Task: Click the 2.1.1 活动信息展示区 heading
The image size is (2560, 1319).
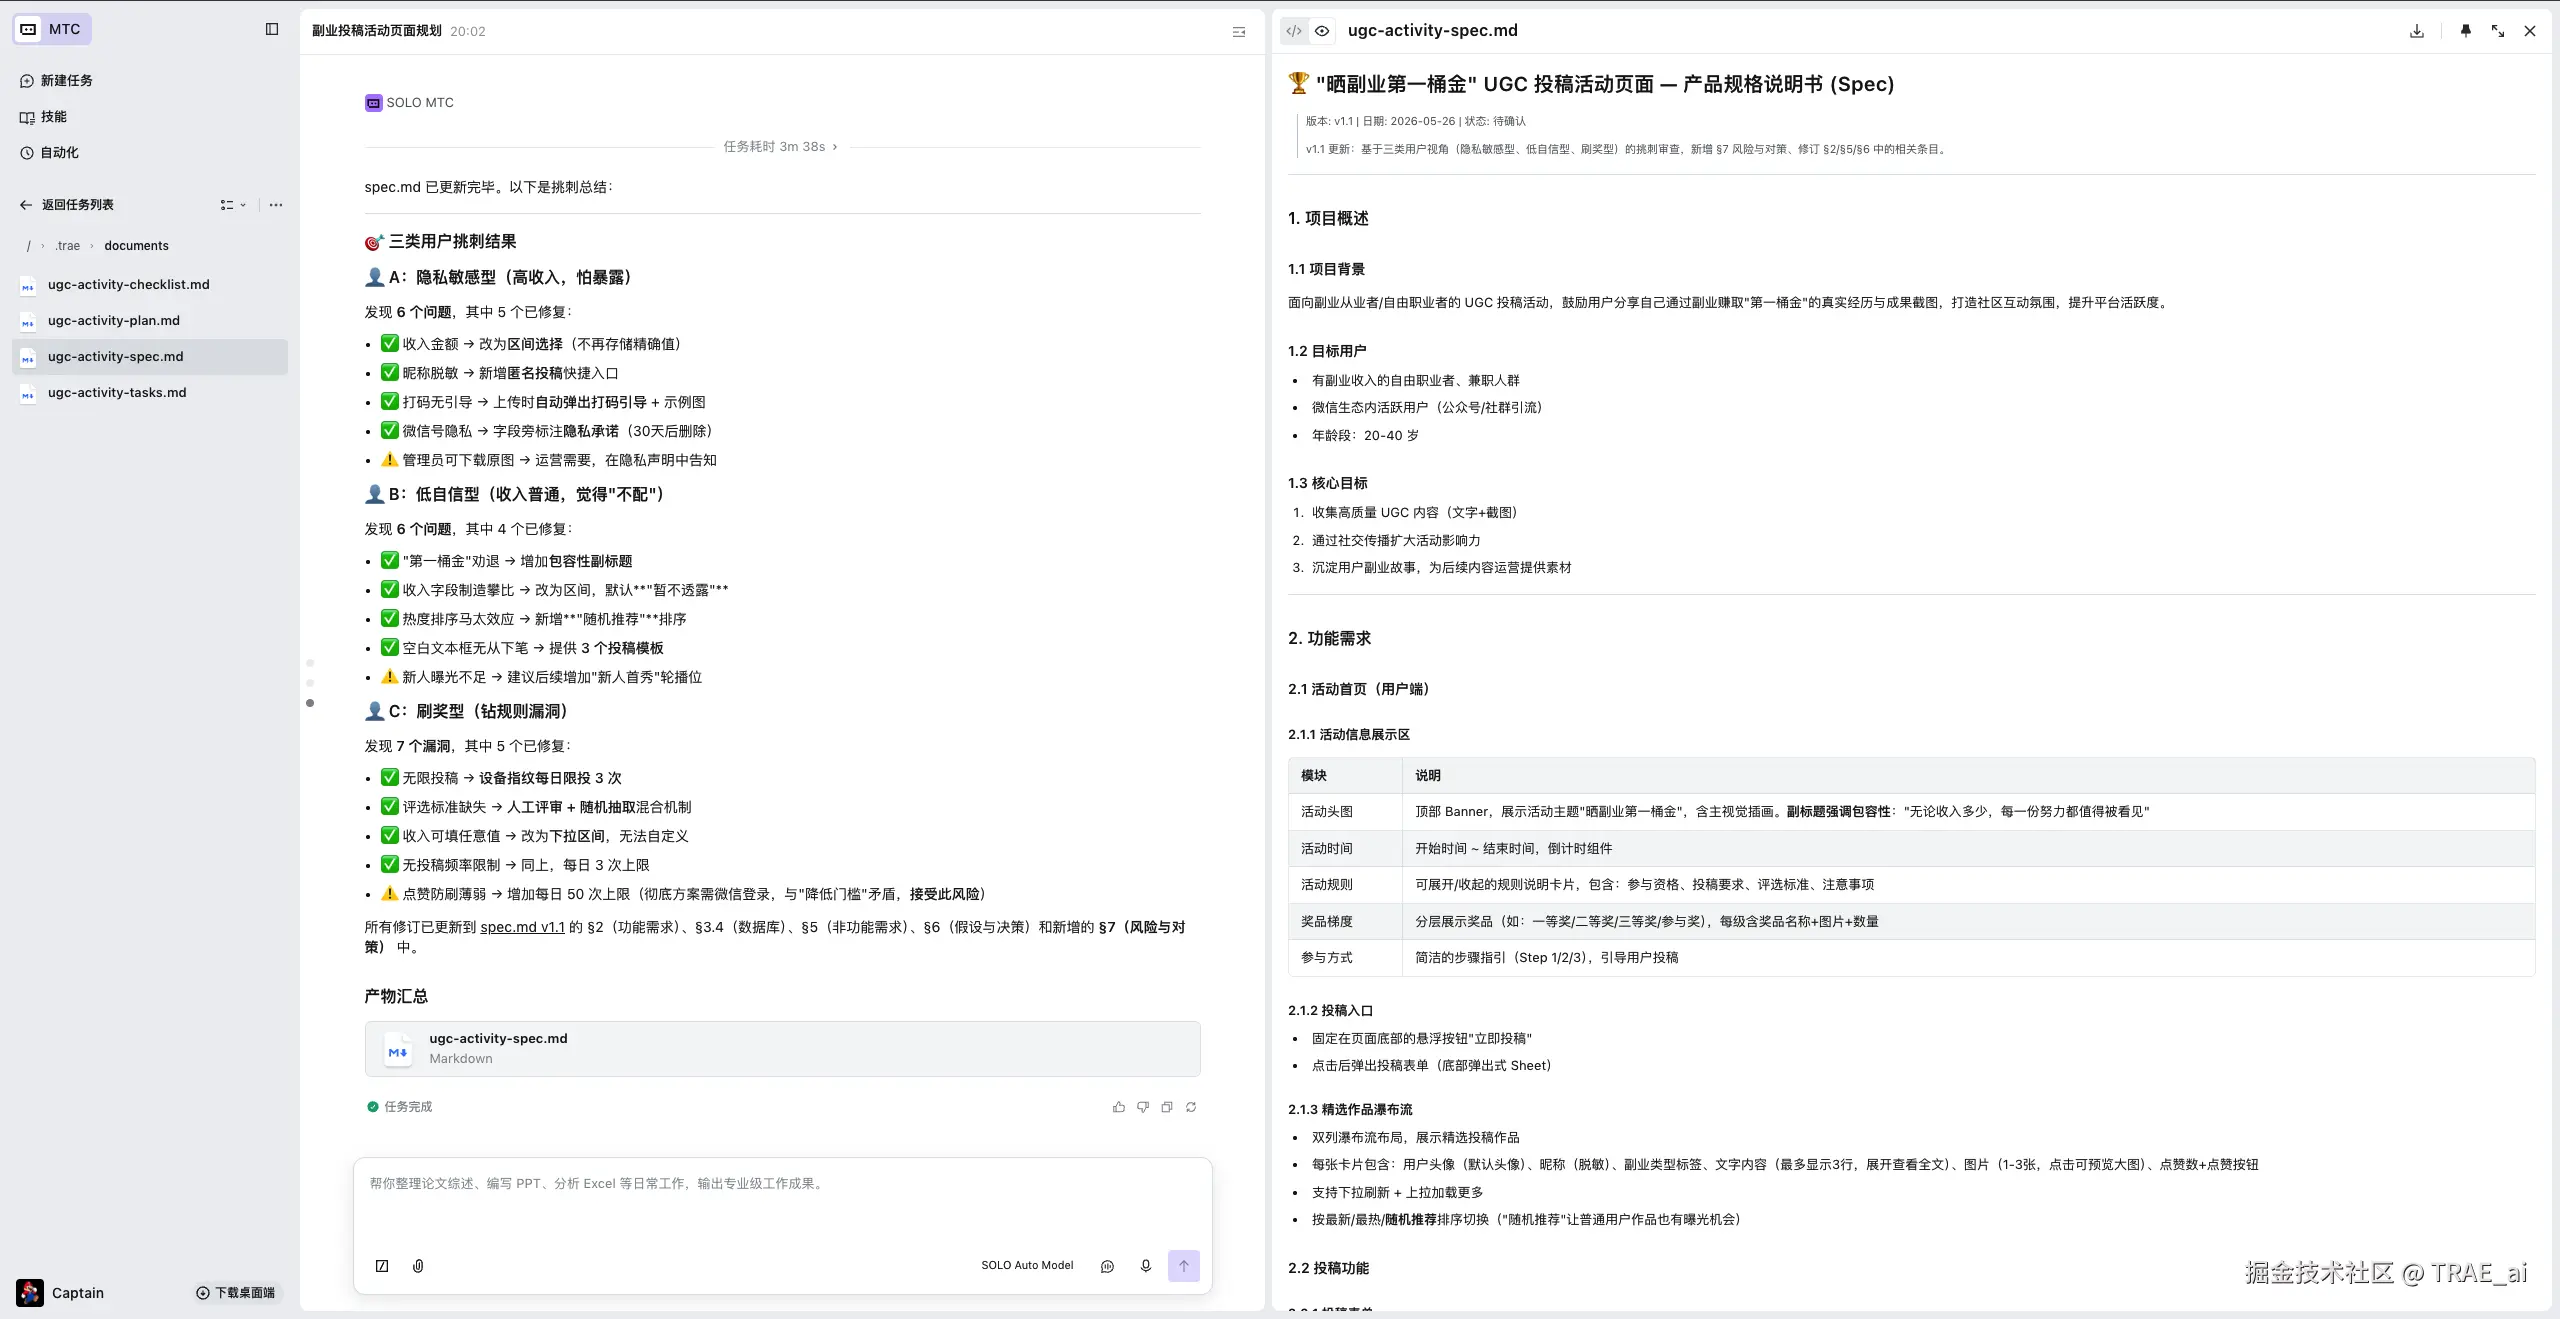Action: [1349, 735]
